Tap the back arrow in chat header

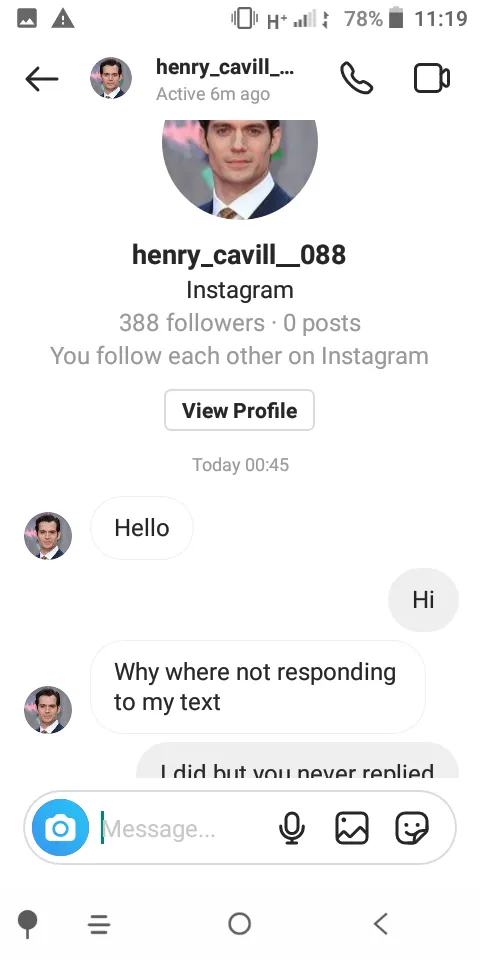pyautogui.click(x=42, y=79)
